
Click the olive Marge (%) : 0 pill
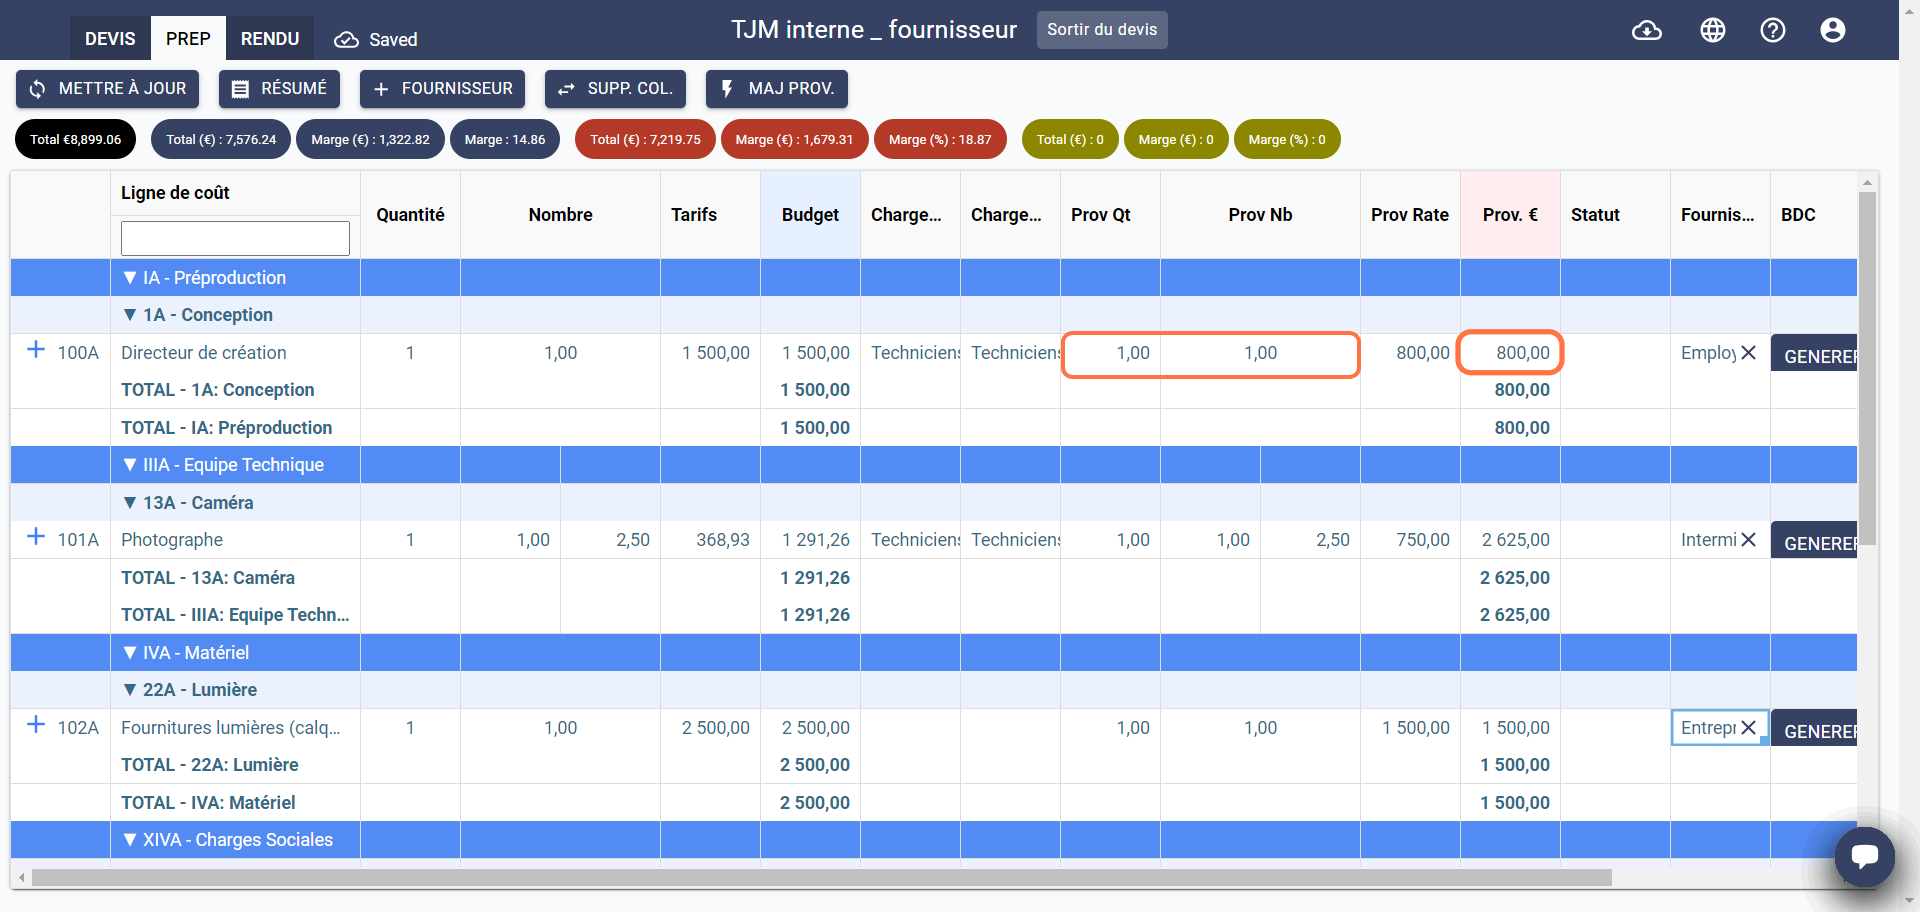tap(1287, 139)
